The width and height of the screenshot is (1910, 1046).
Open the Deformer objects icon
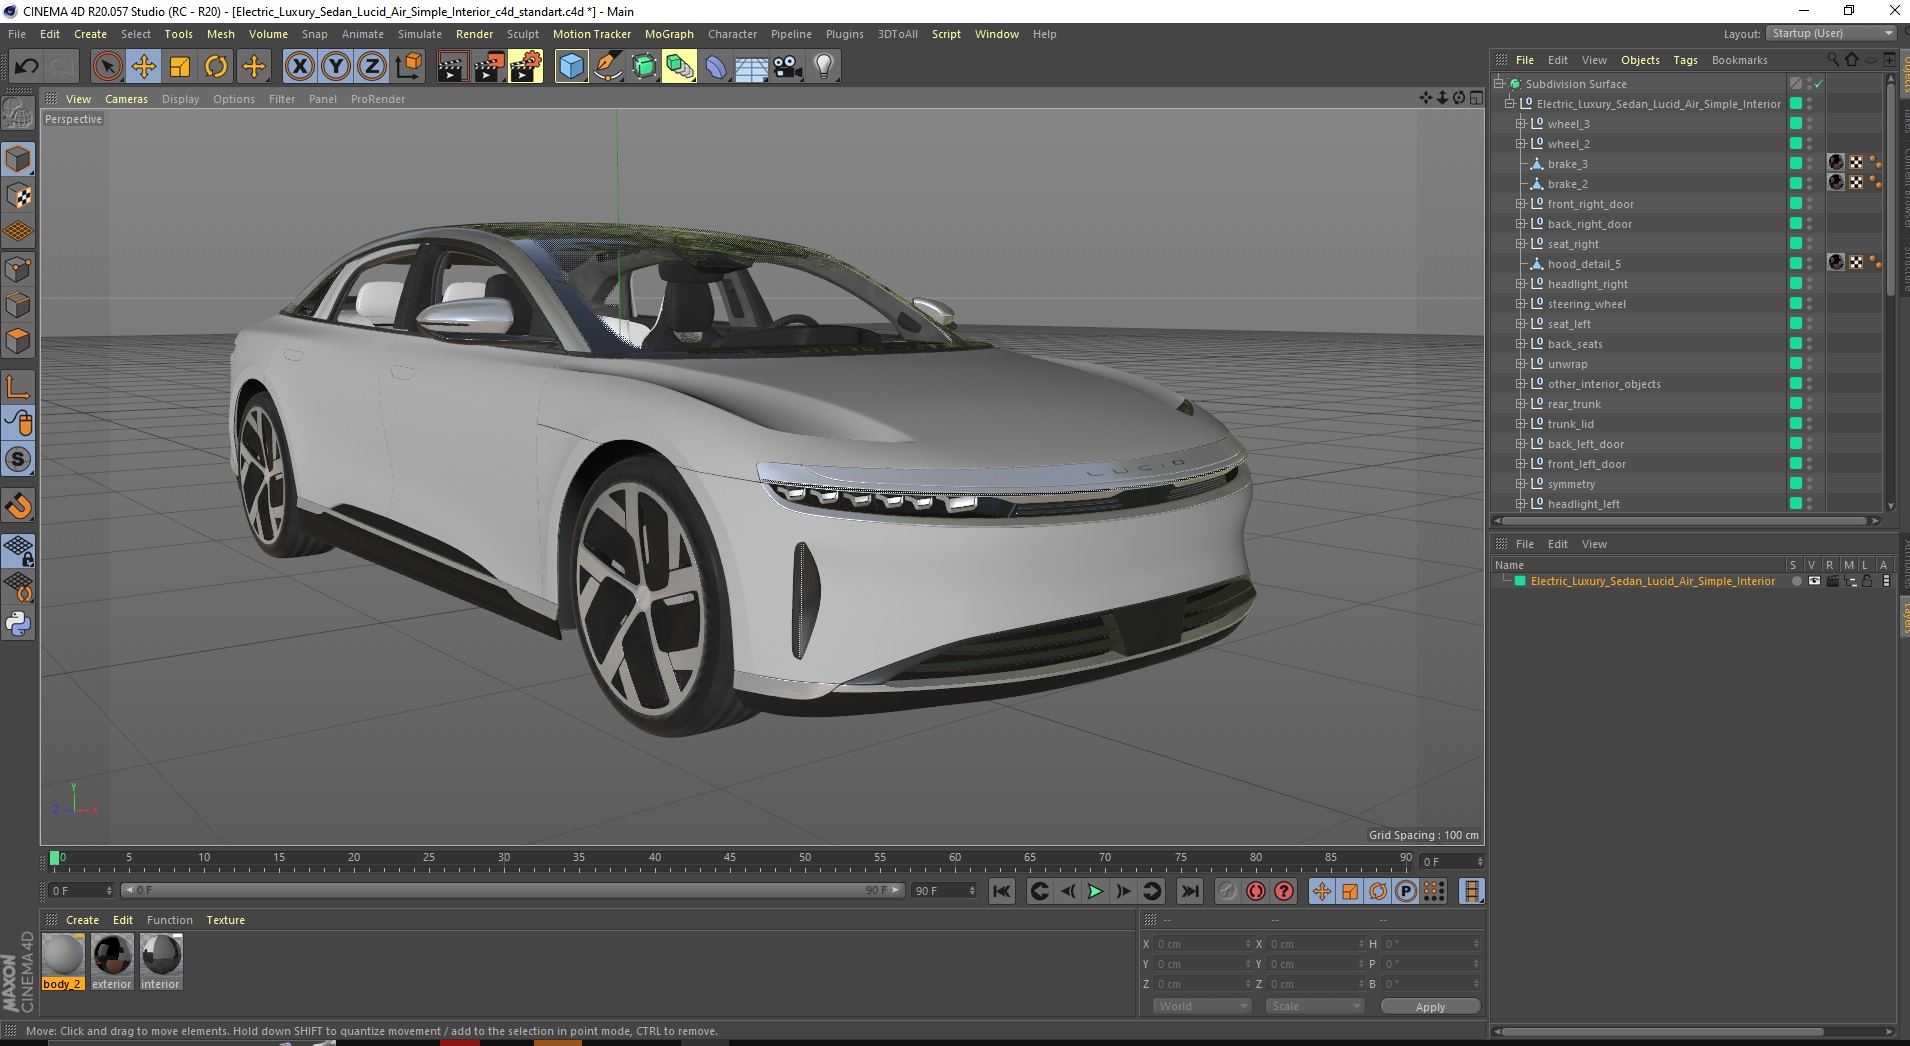[716, 67]
